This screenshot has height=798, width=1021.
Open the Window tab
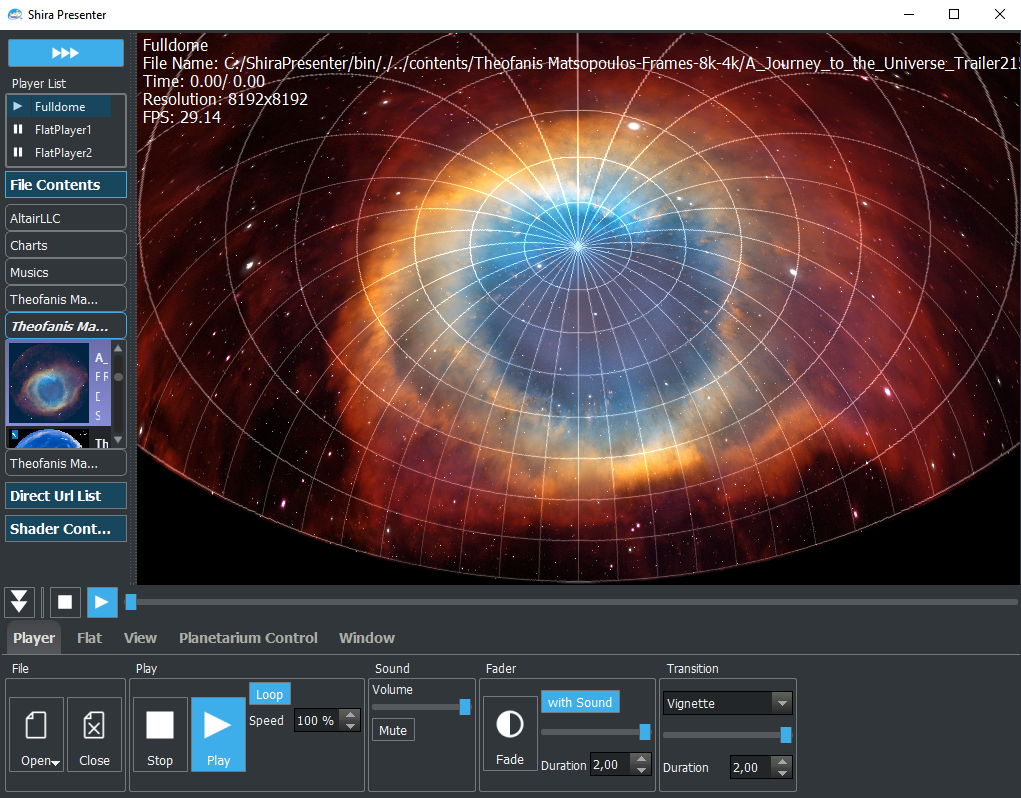(x=367, y=638)
